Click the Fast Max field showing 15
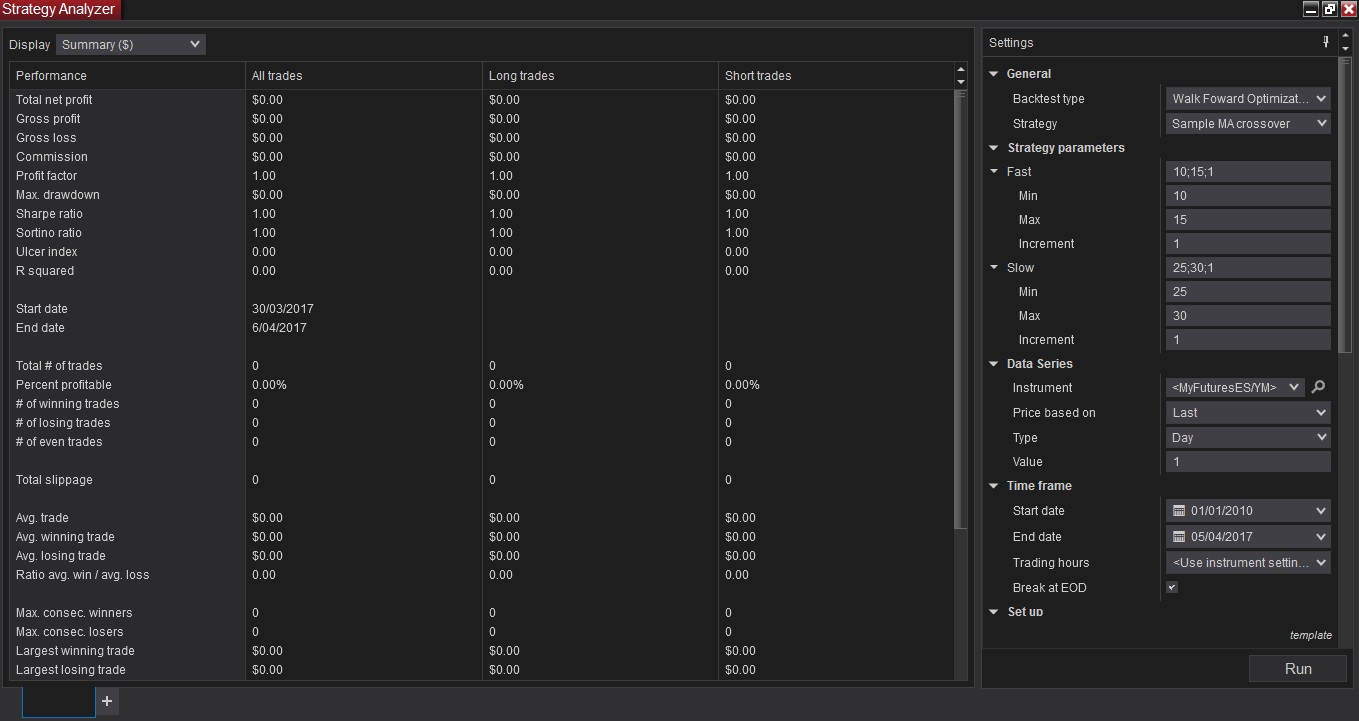 (1248, 220)
